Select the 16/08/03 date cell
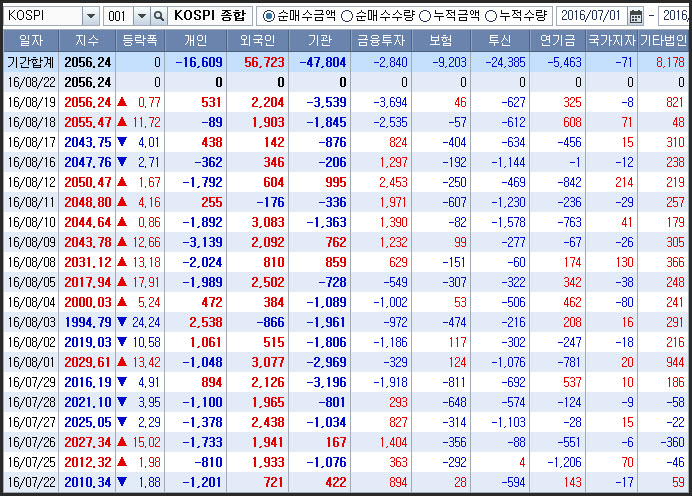 [31, 322]
